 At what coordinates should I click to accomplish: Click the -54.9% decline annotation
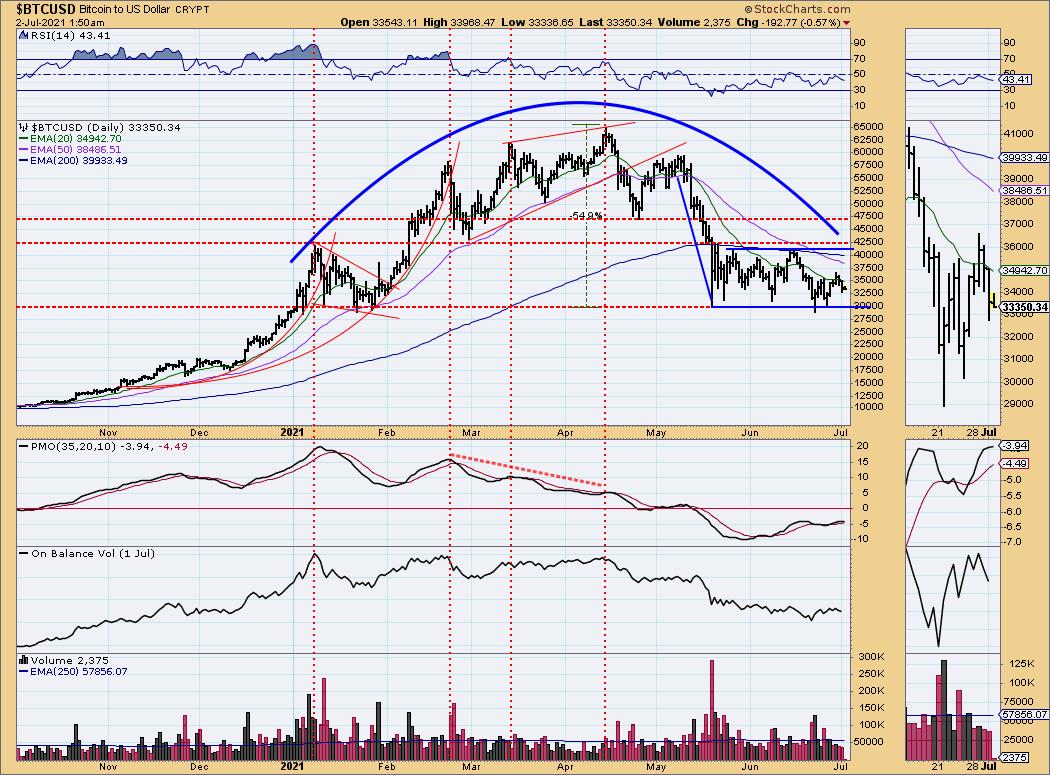coord(586,216)
